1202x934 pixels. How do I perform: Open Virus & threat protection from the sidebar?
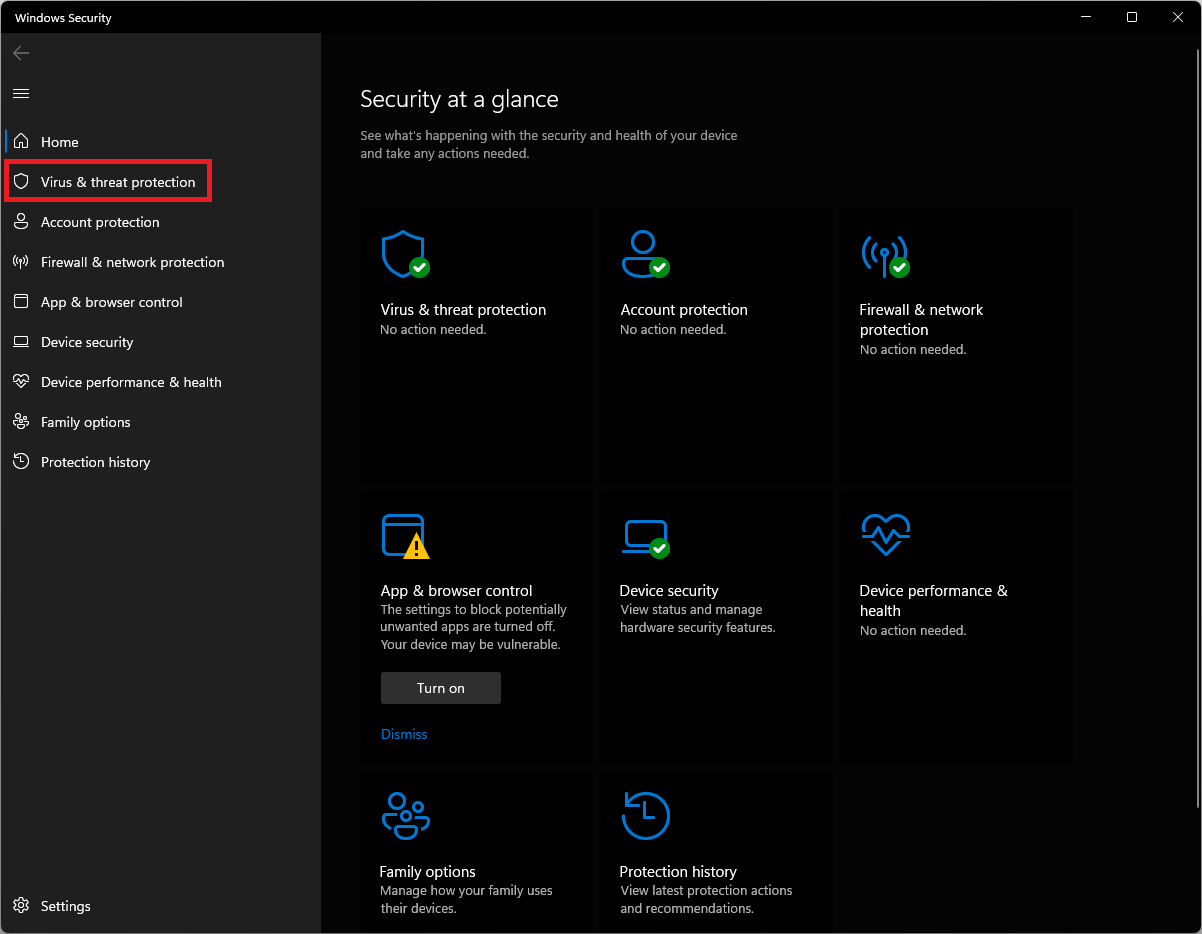(107, 181)
